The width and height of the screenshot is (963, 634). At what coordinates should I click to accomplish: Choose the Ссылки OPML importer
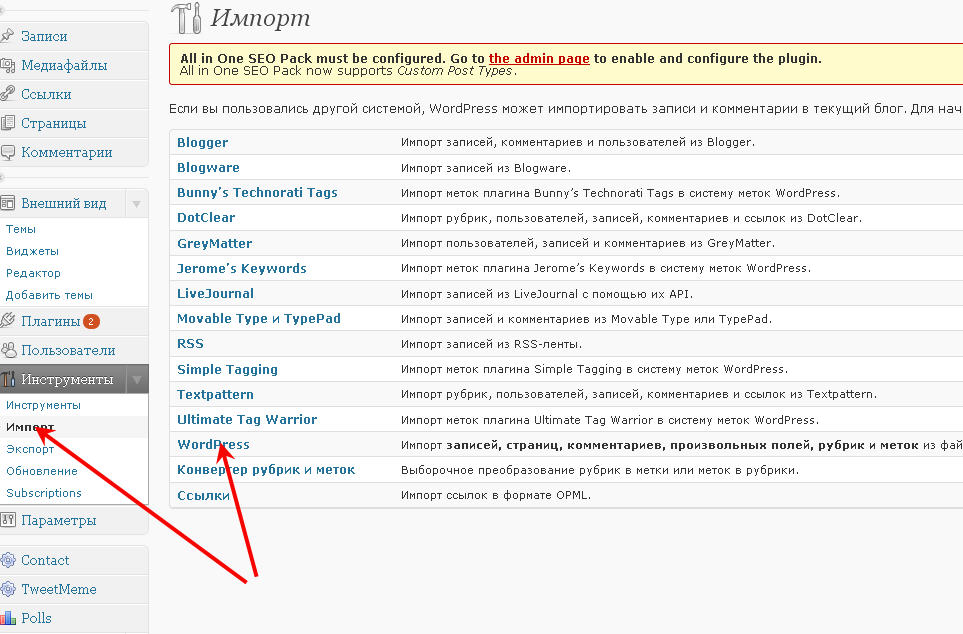(203, 496)
